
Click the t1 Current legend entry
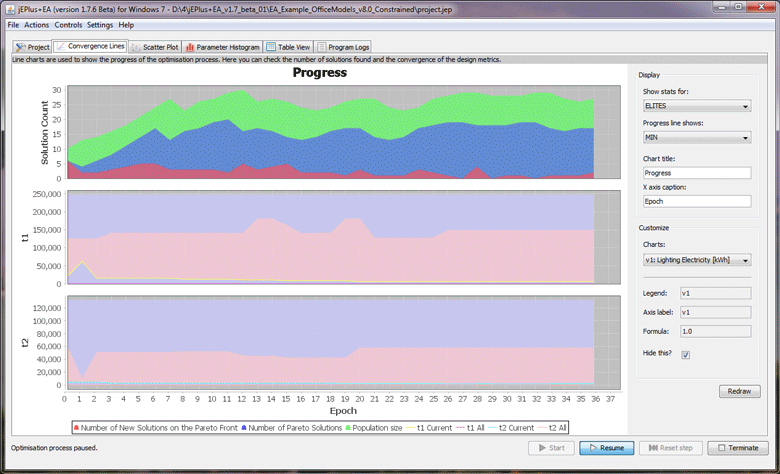tap(429, 428)
